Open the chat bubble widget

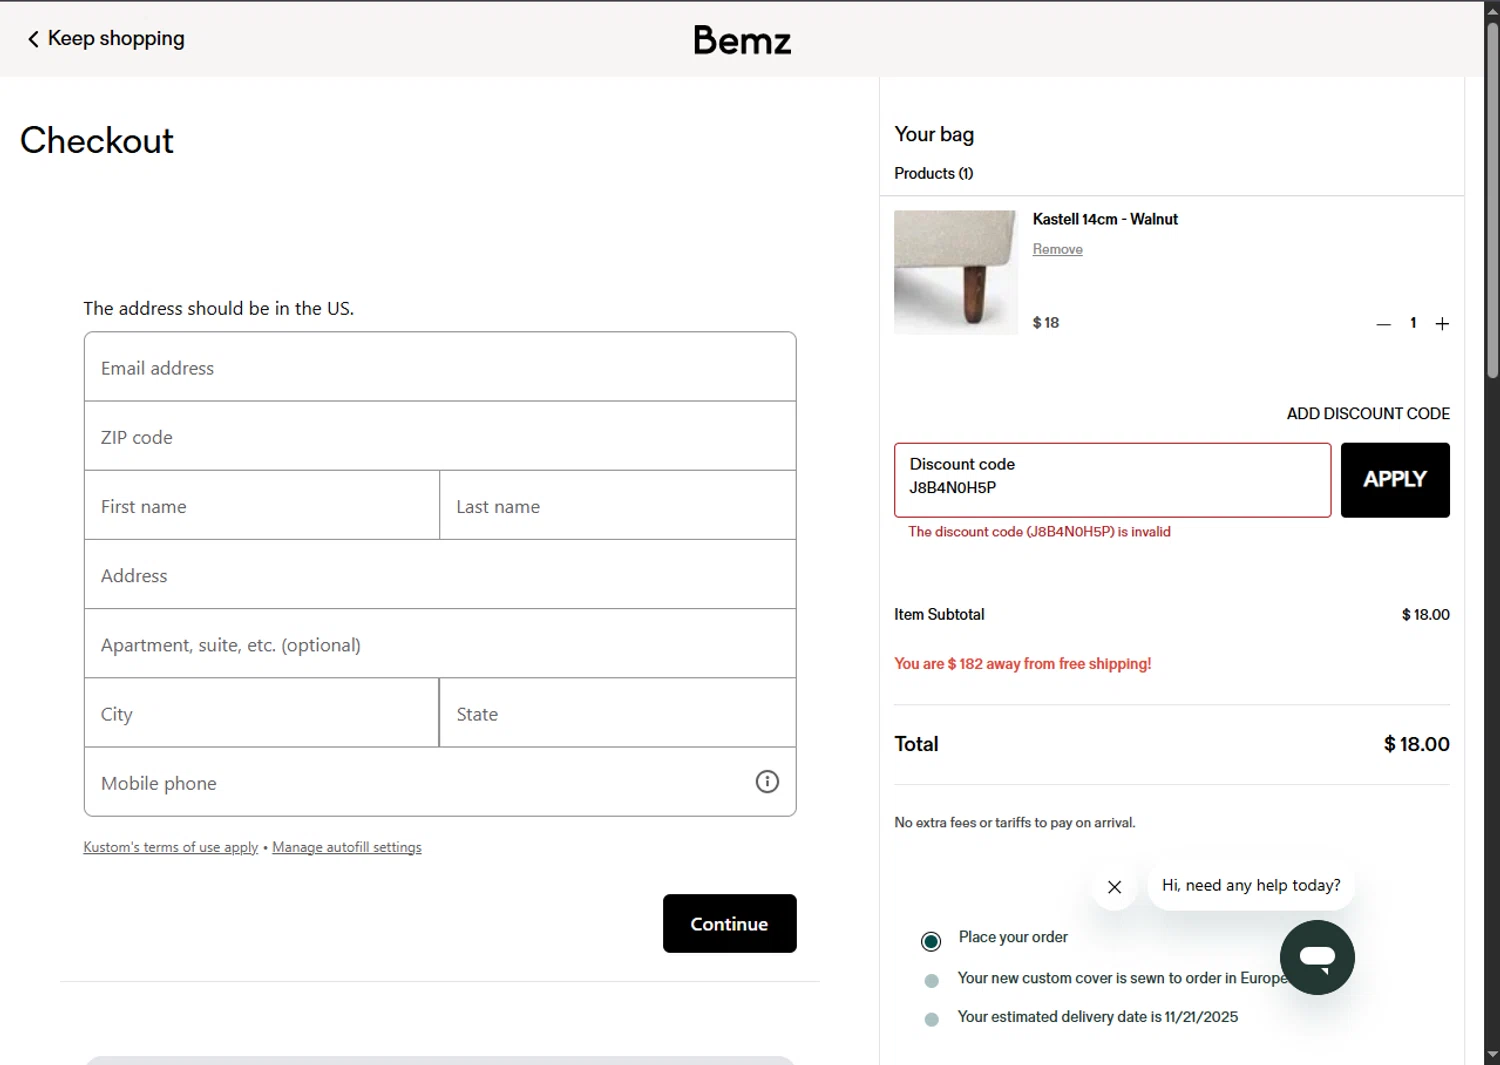1317,957
